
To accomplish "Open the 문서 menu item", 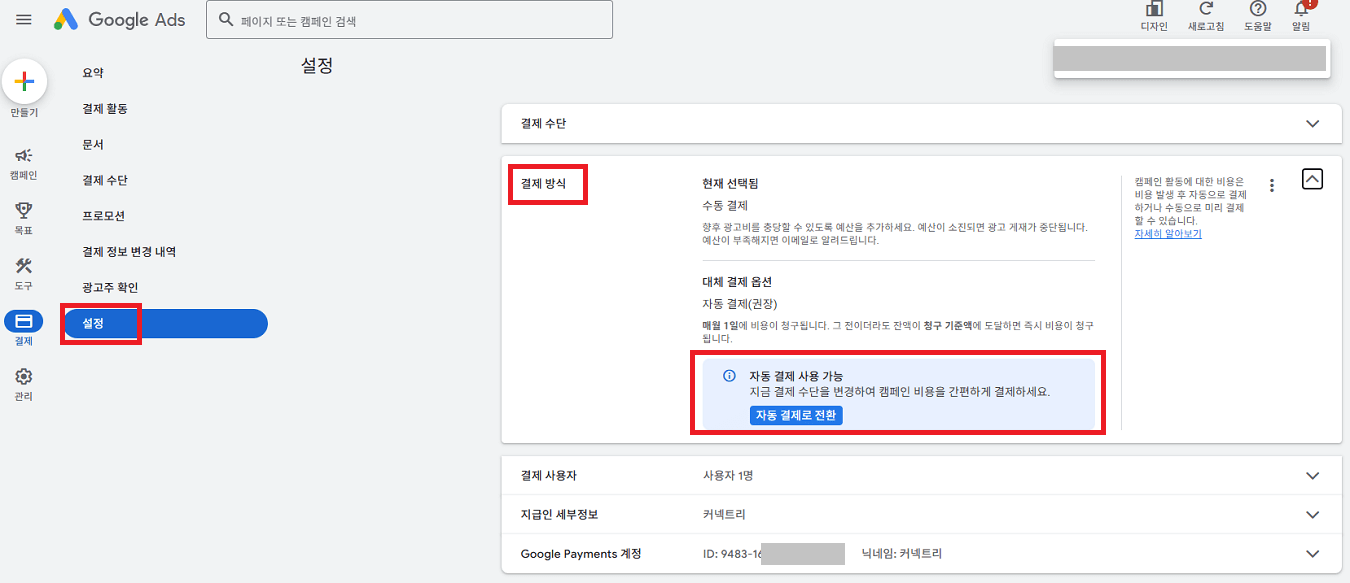I will pos(93,145).
